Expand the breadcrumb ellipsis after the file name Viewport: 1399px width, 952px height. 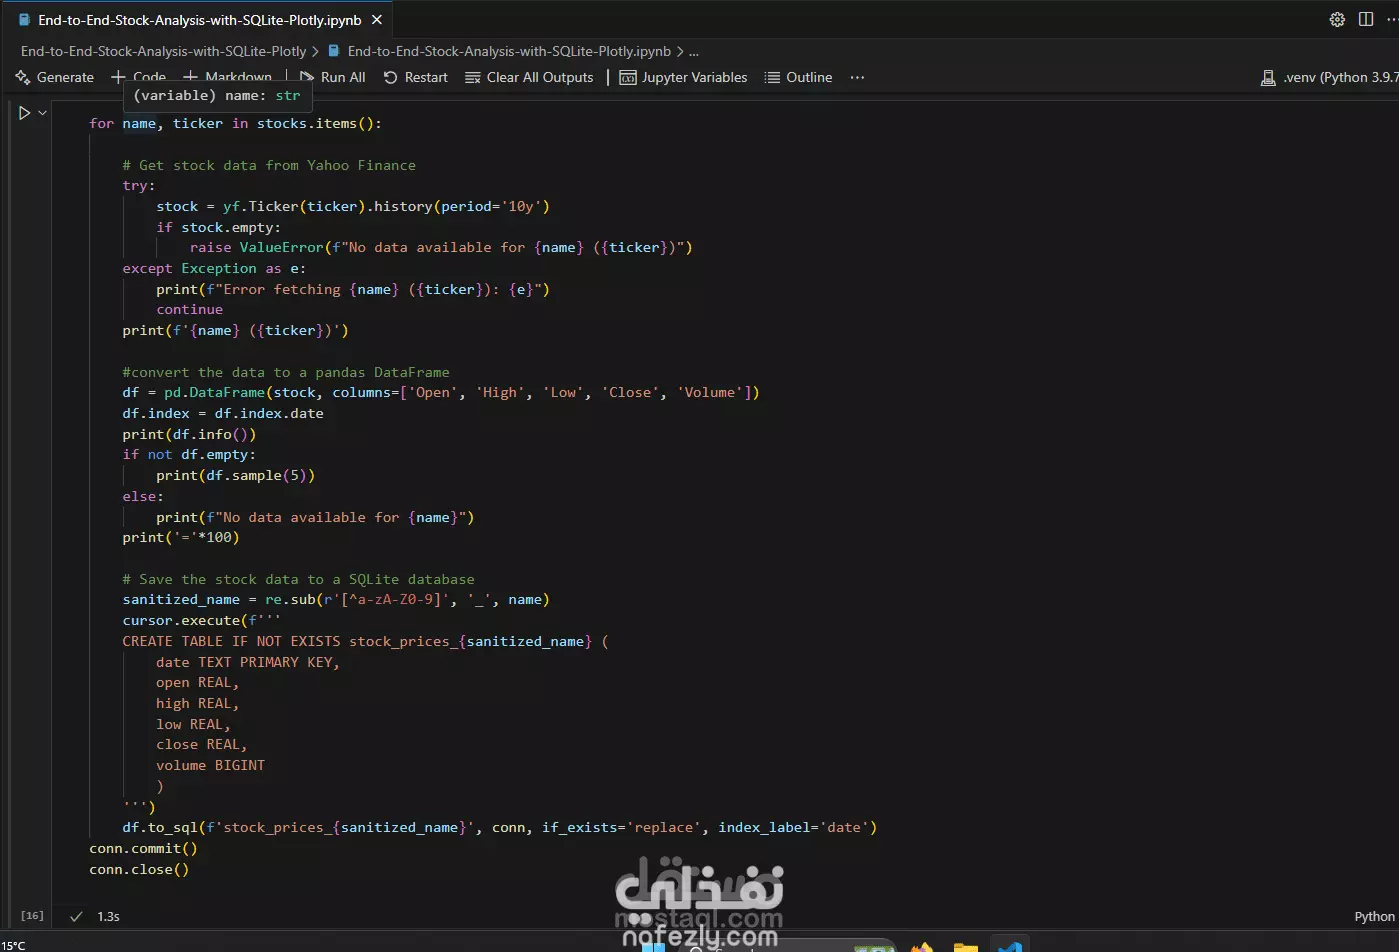[x=694, y=51]
